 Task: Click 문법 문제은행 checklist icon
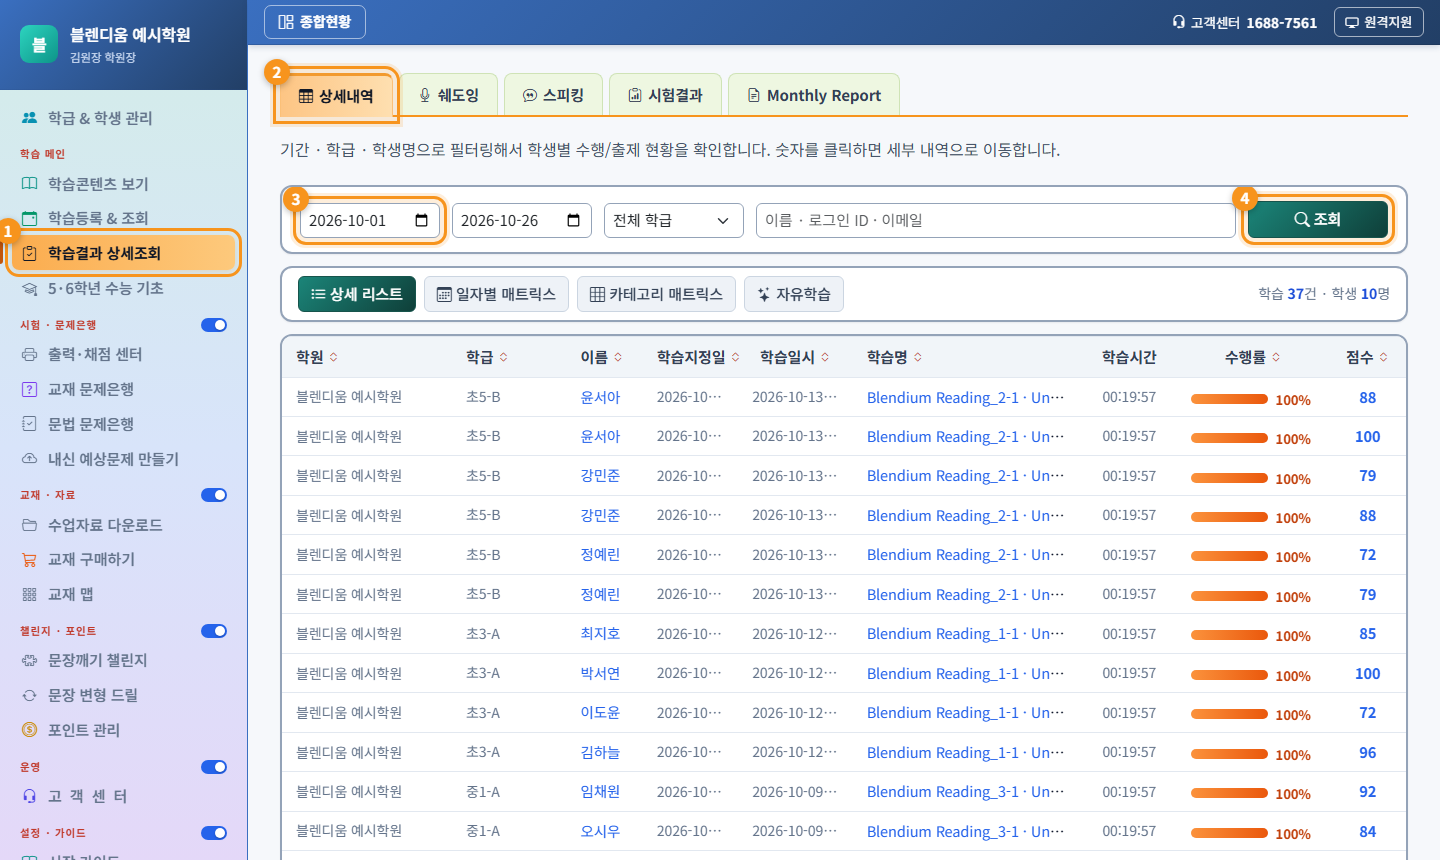pyautogui.click(x=30, y=424)
